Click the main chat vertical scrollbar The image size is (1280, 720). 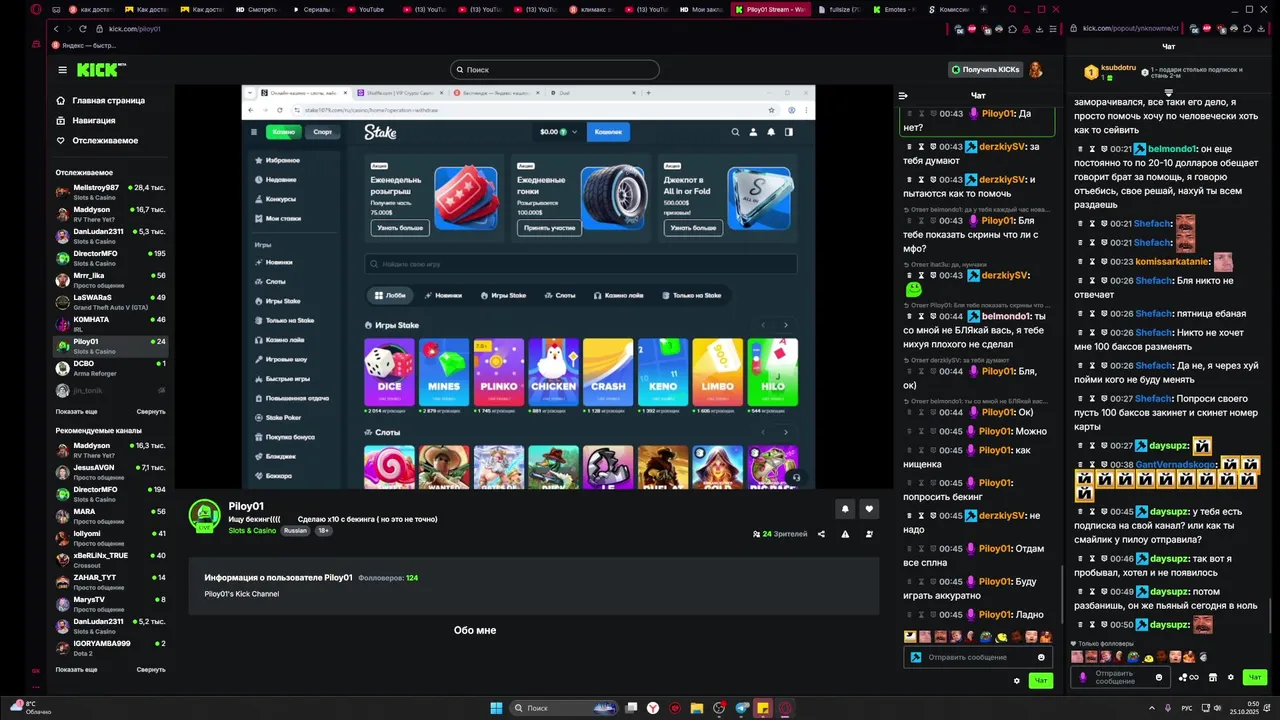click(x=1061, y=595)
